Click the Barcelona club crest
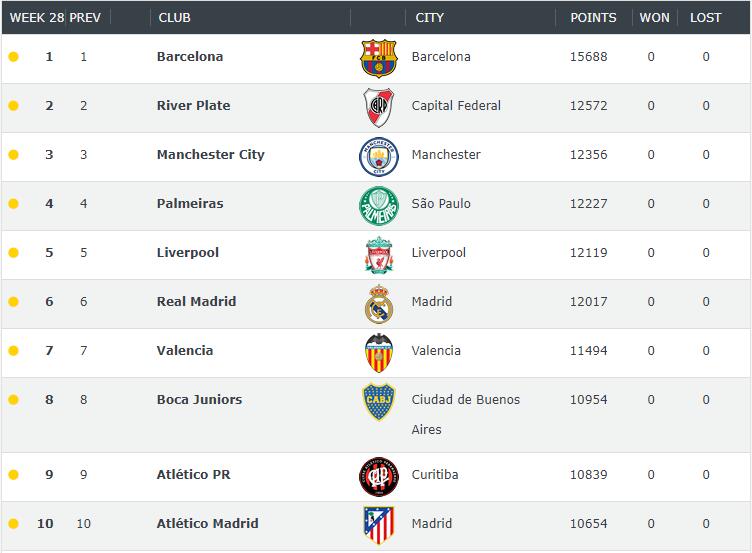The width and height of the screenshot is (752, 553). coord(378,58)
